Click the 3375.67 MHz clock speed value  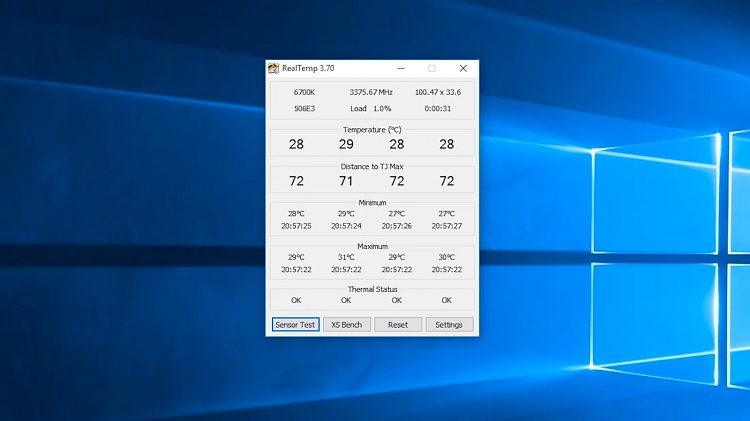pos(371,92)
